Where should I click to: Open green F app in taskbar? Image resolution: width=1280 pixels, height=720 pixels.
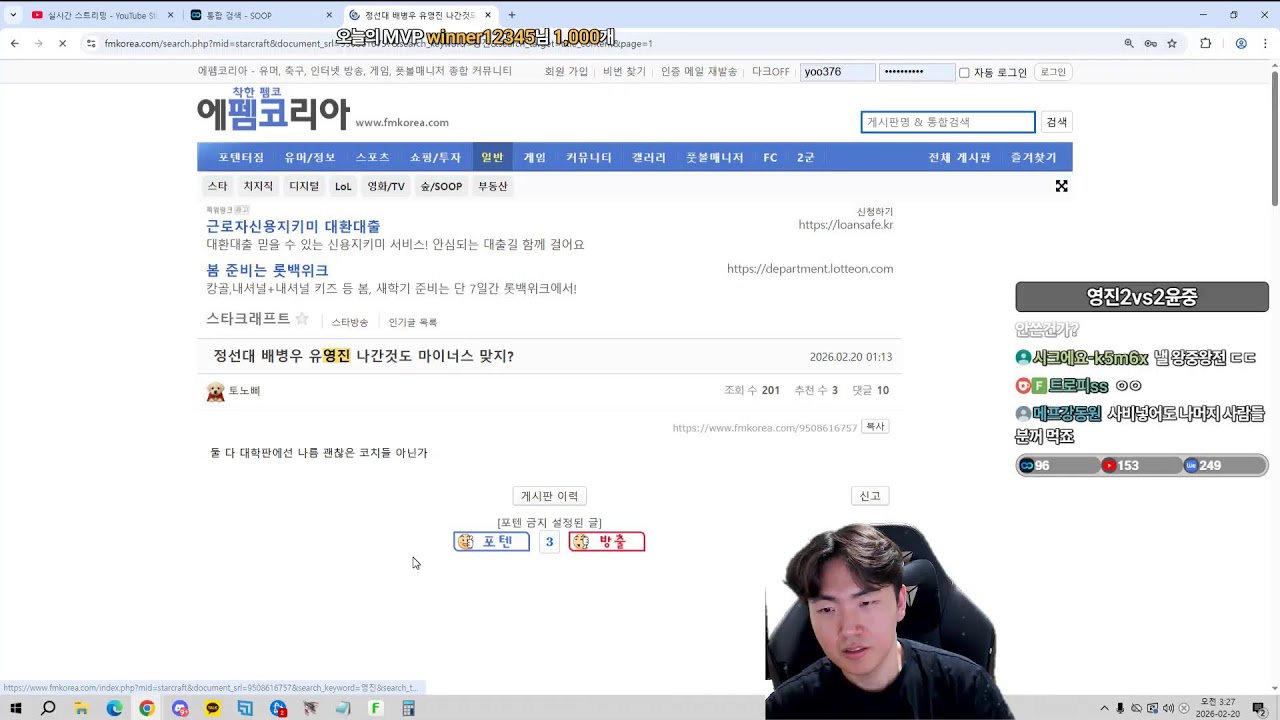(x=376, y=708)
